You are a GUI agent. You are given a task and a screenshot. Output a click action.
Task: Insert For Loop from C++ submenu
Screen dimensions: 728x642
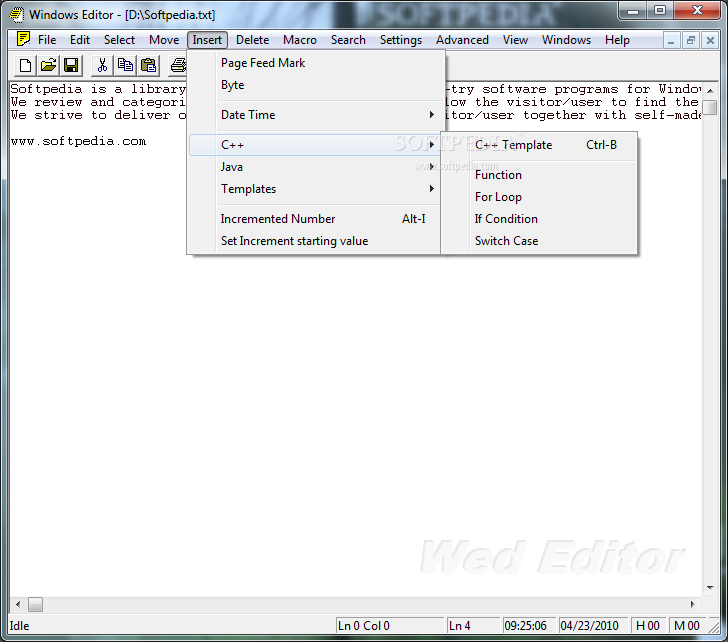pos(540,197)
